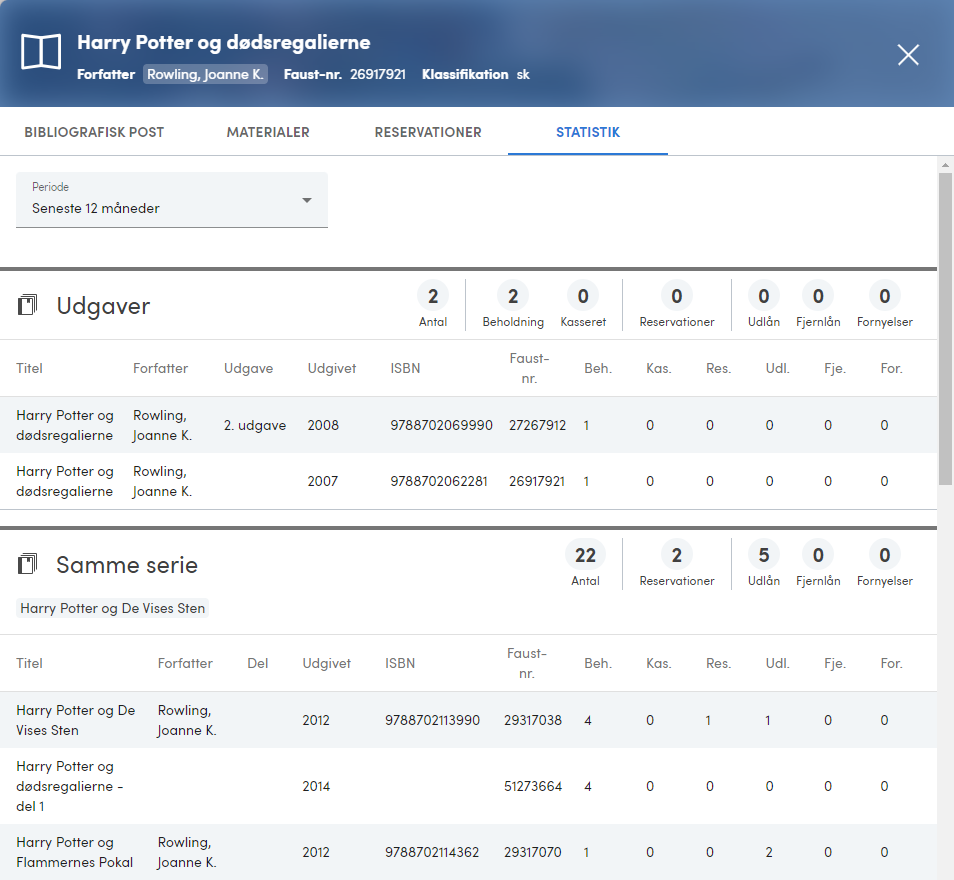954x880 pixels.
Task: Click Faust-nr. 51273664
Action: 532,786
